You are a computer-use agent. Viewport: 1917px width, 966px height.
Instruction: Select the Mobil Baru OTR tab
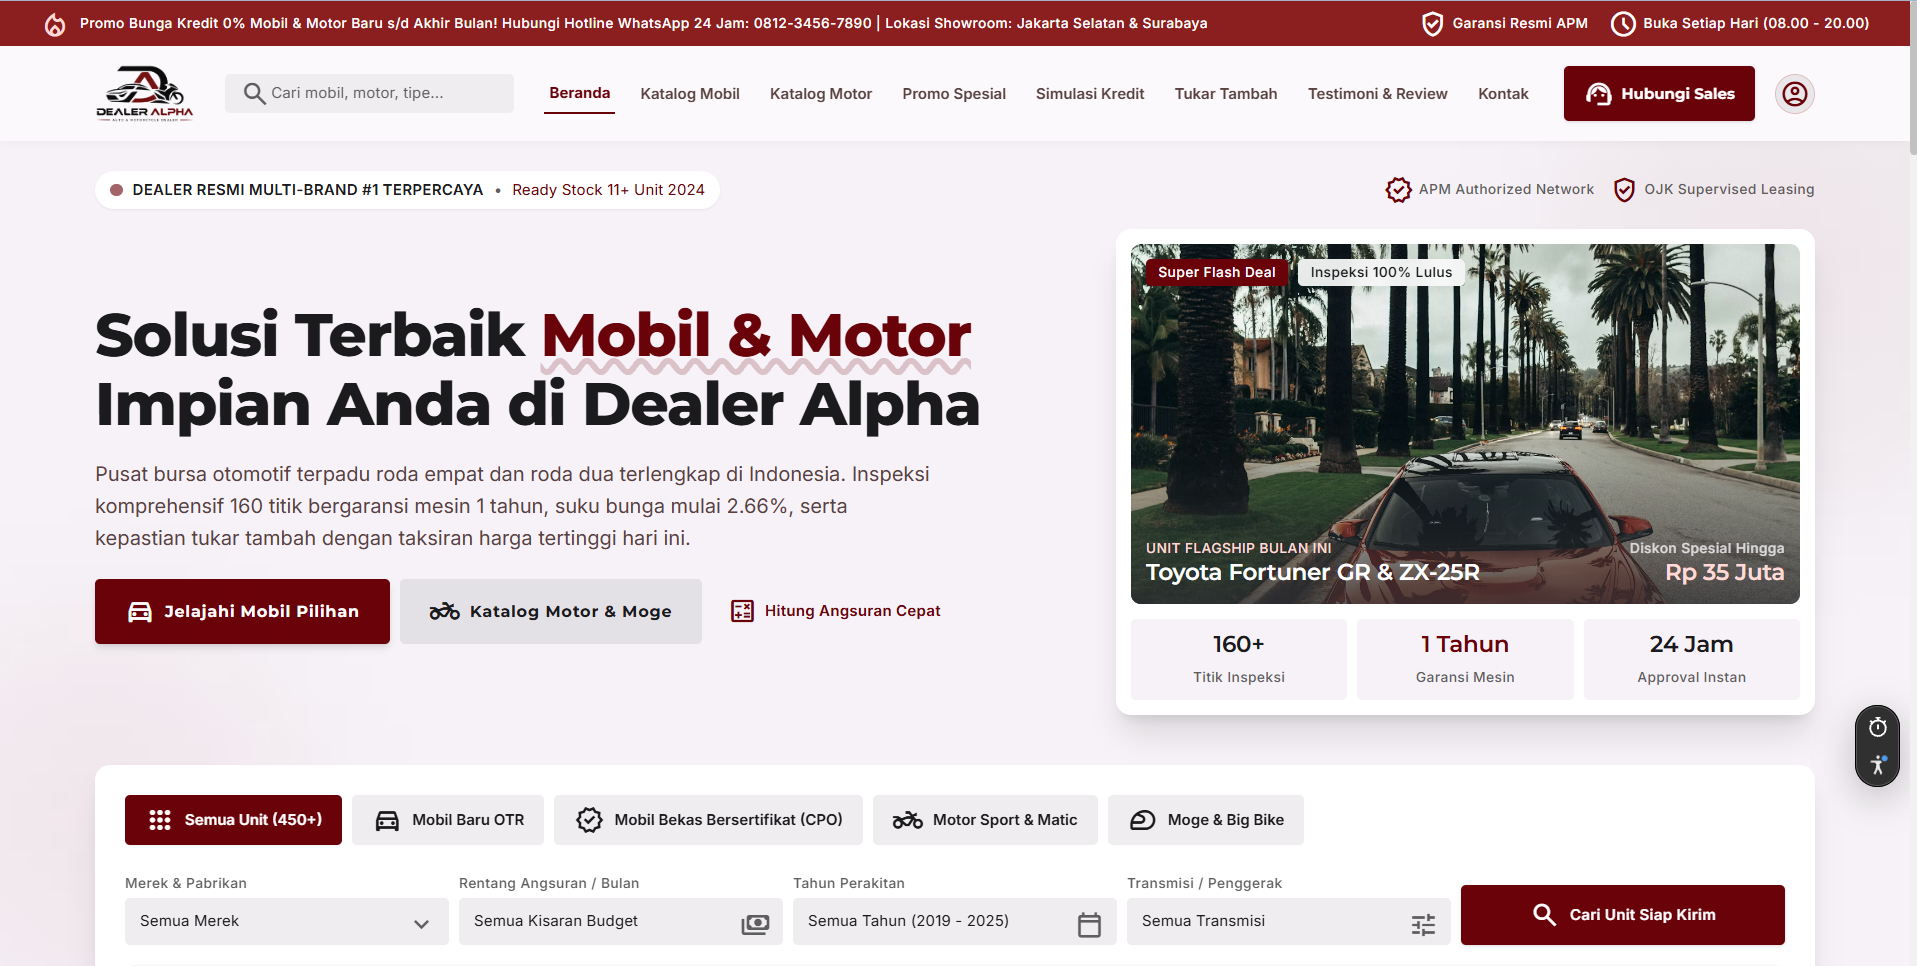[x=448, y=820]
